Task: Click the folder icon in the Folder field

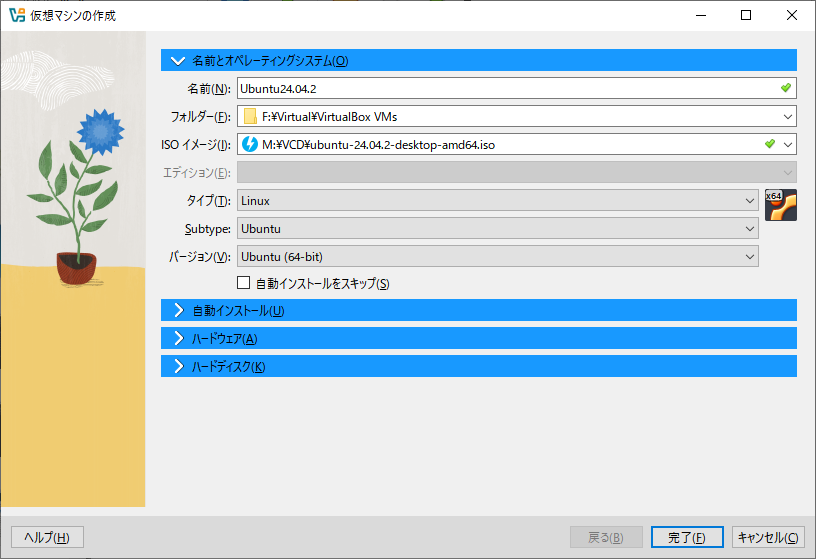Action: pos(250,117)
